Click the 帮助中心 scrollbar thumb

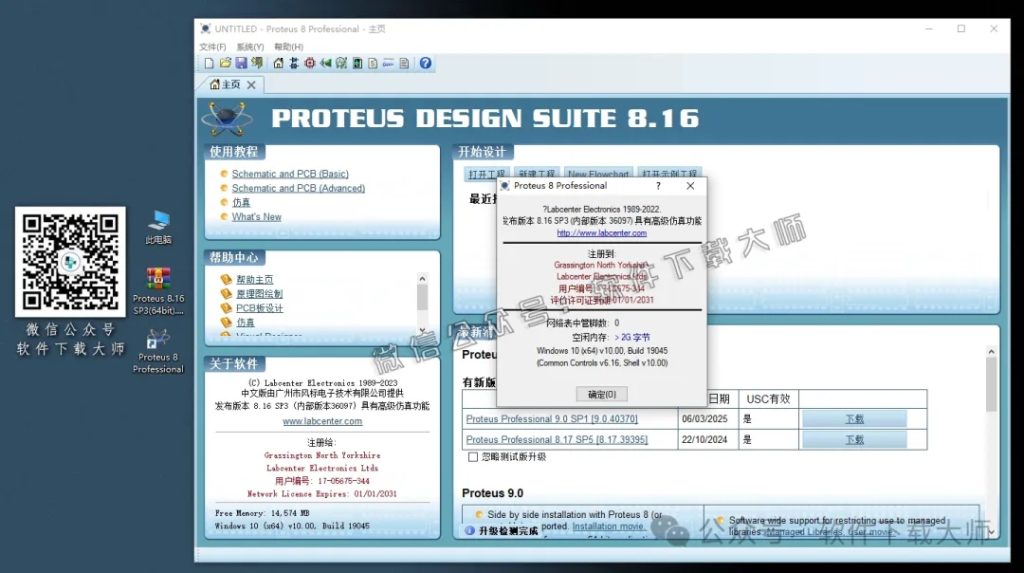[422, 297]
